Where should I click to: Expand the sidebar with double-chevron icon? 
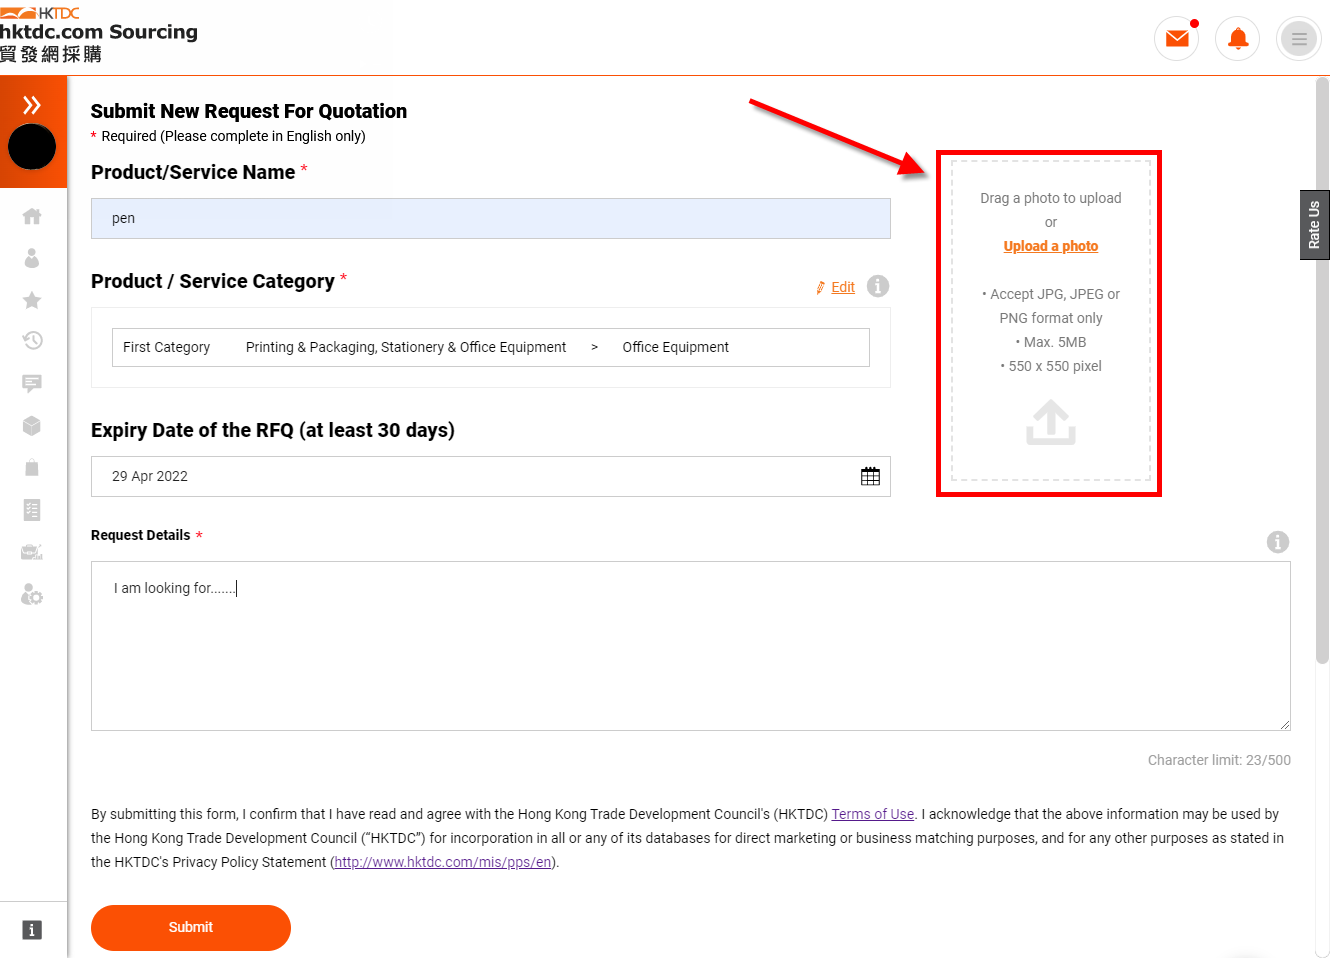point(32,104)
